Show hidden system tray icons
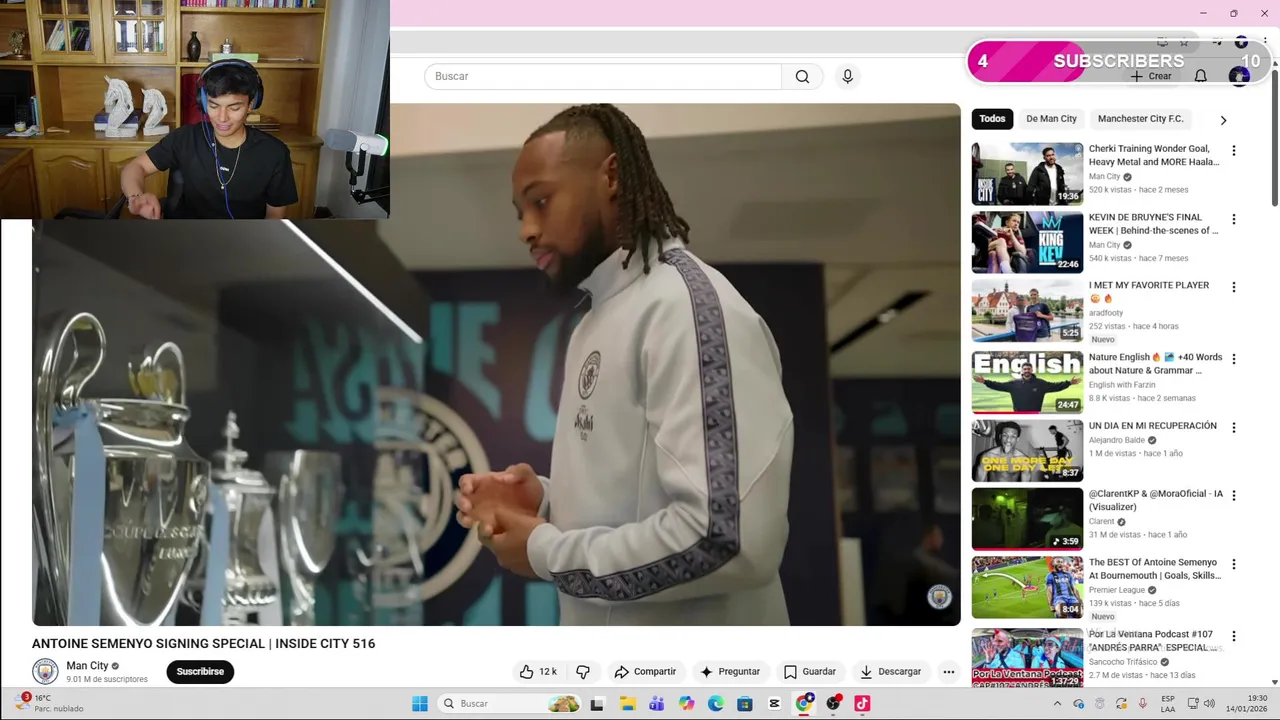This screenshot has height=720, width=1280. [x=1057, y=703]
